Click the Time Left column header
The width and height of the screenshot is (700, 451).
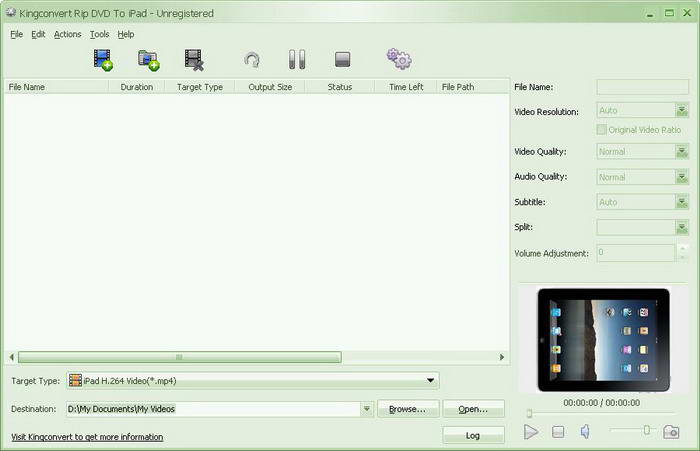(406, 87)
